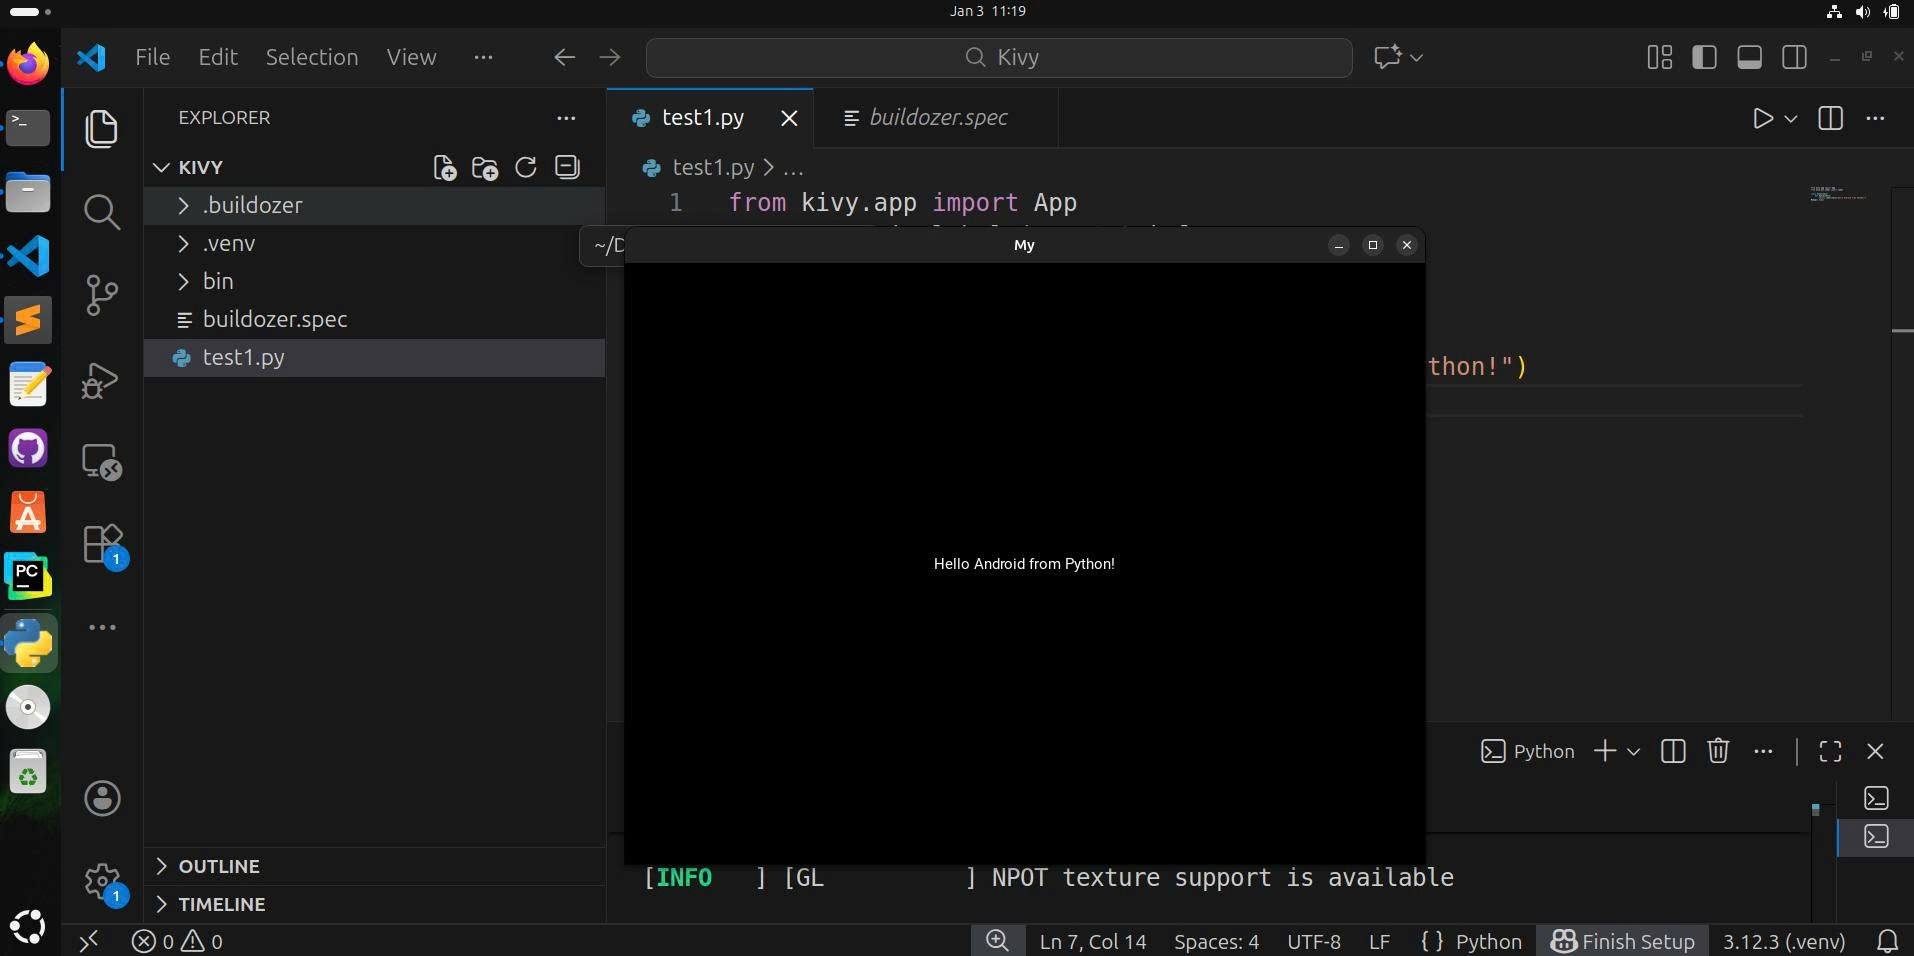
Task: Show overflow menu items ellipsis in menu bar
Action: tap(483, 57)
